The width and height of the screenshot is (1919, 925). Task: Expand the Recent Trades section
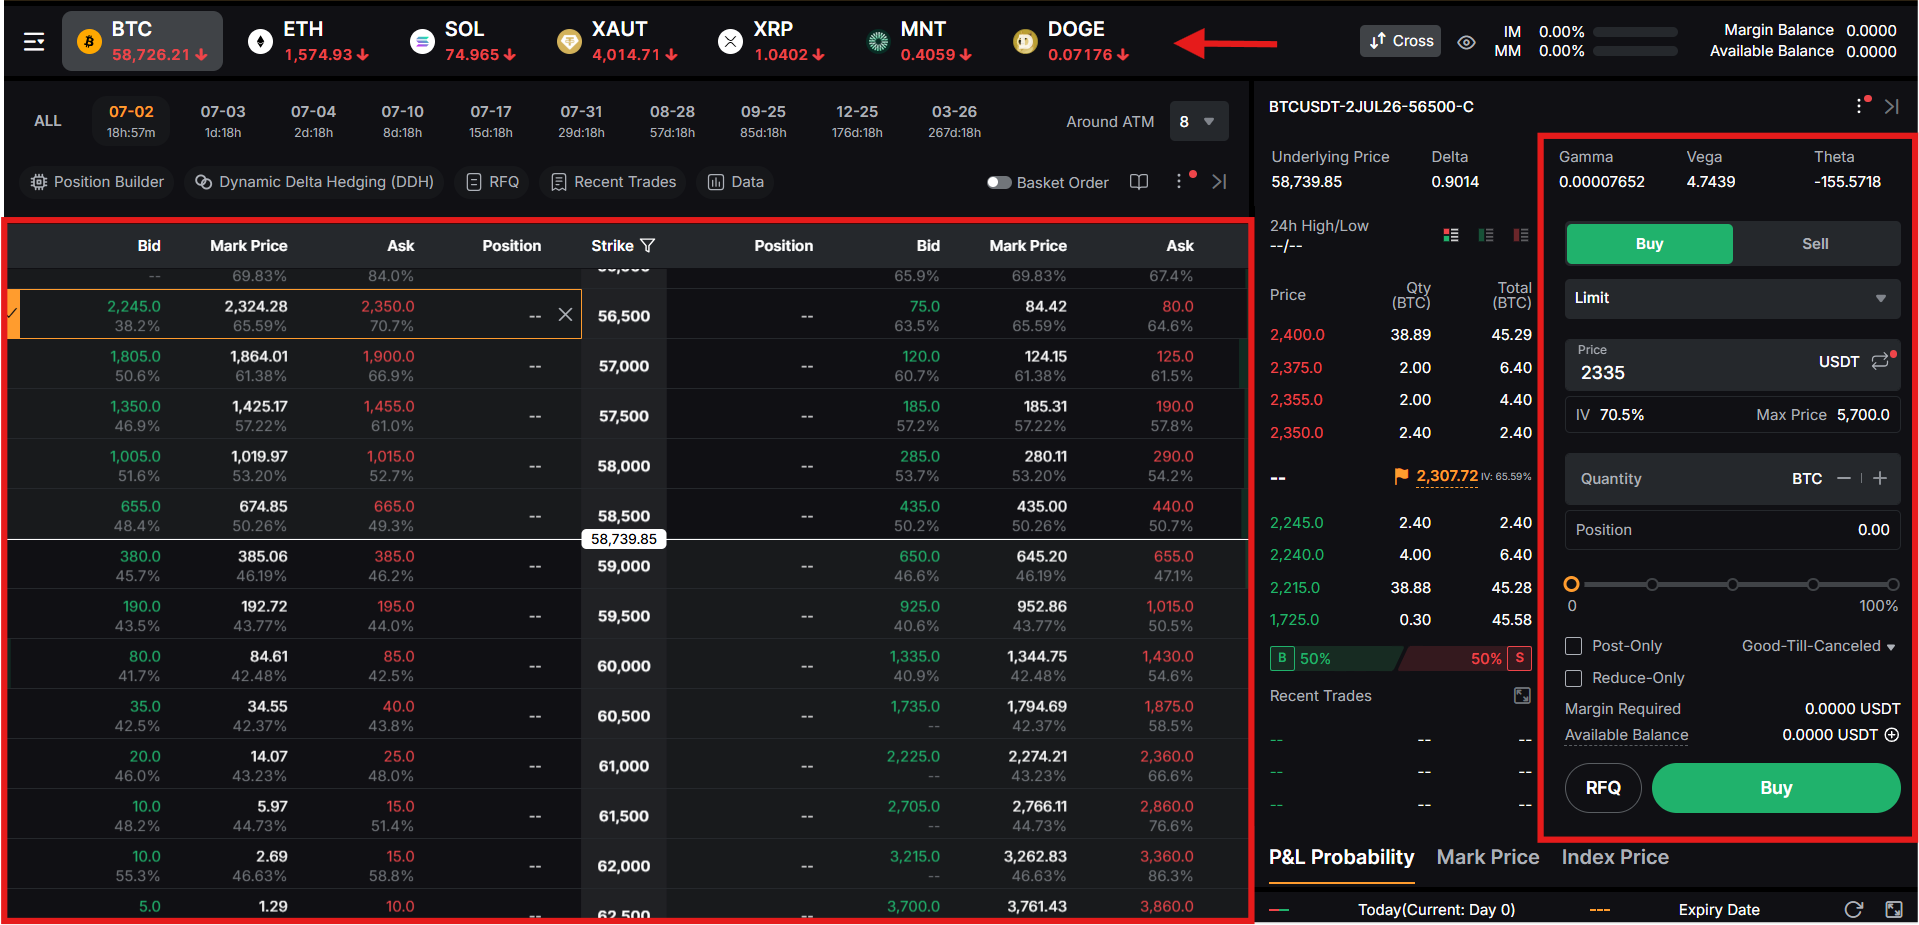pyautogui.click(x=1522, y=695)
